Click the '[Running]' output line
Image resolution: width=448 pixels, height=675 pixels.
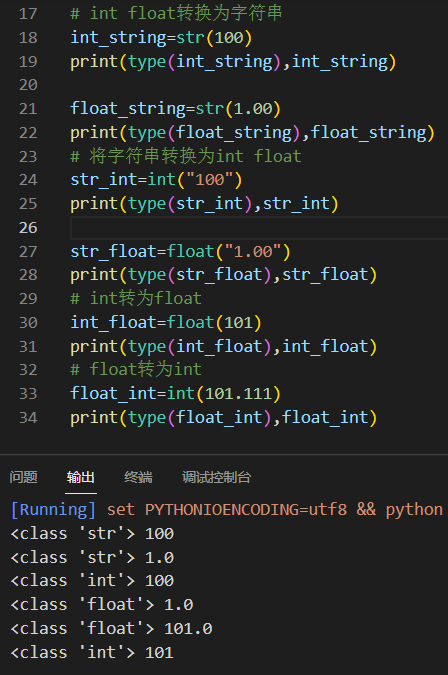click(227, 510)
